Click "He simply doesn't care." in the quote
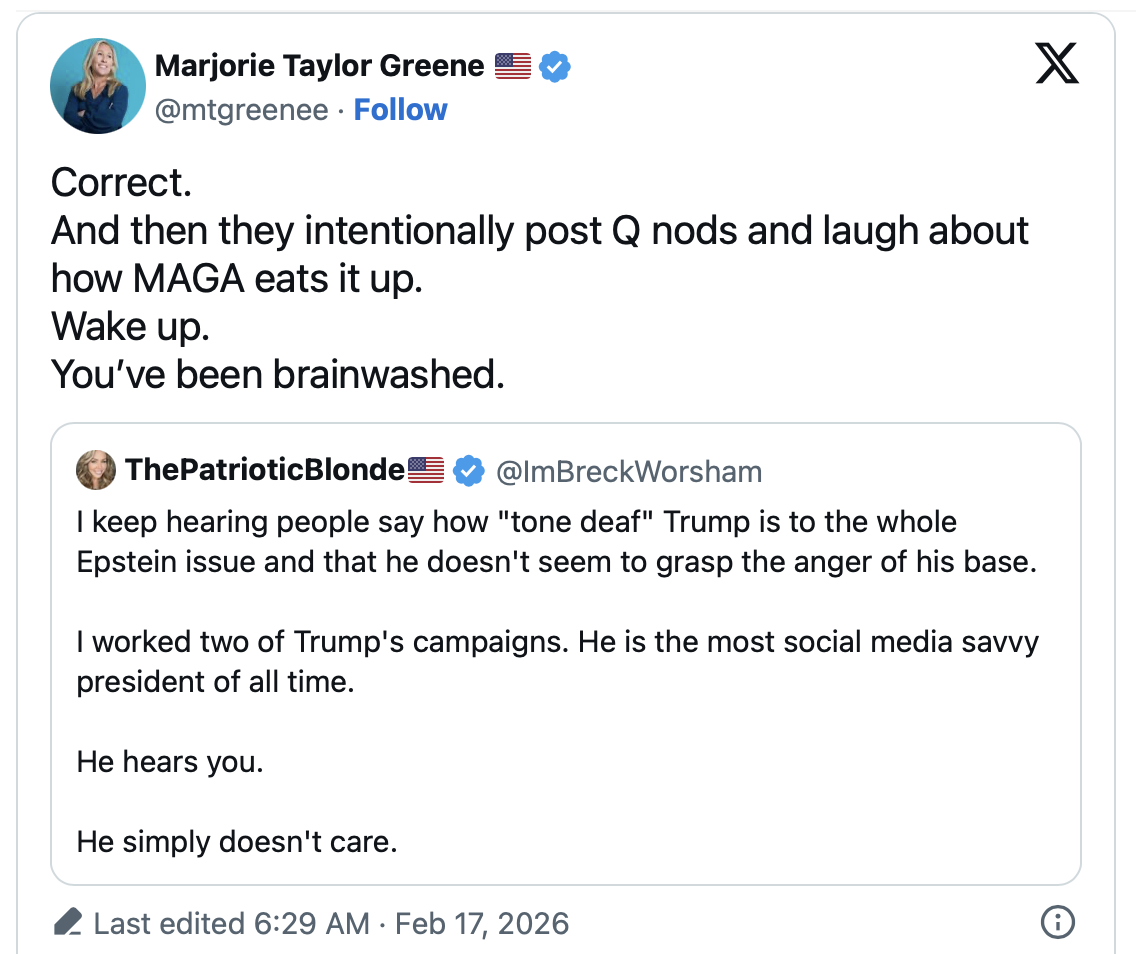This screenshot has width=1136, height=954. pos(237,842)
